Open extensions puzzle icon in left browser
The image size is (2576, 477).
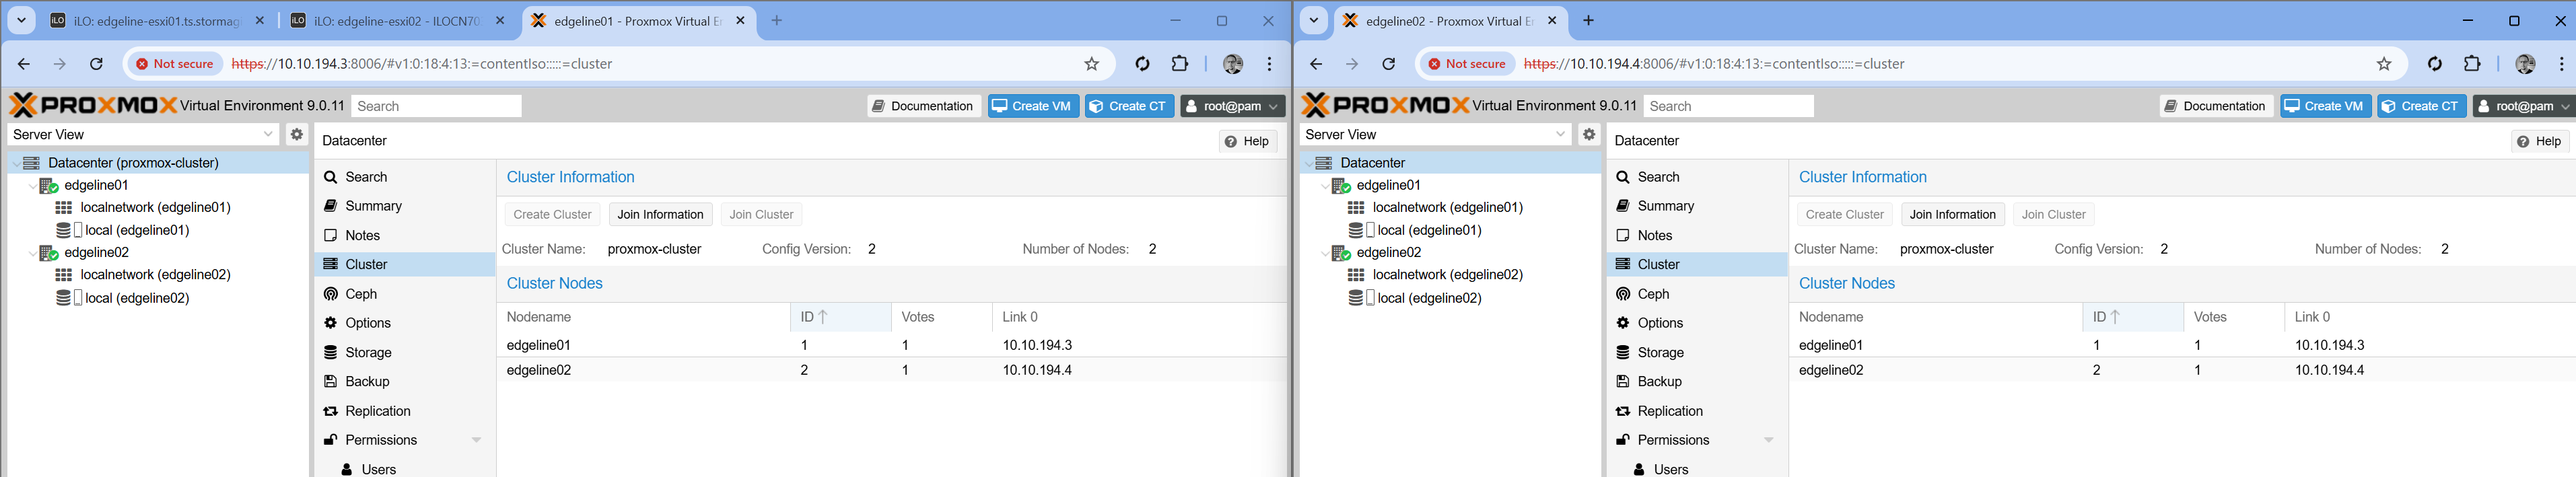[1180, 64]
